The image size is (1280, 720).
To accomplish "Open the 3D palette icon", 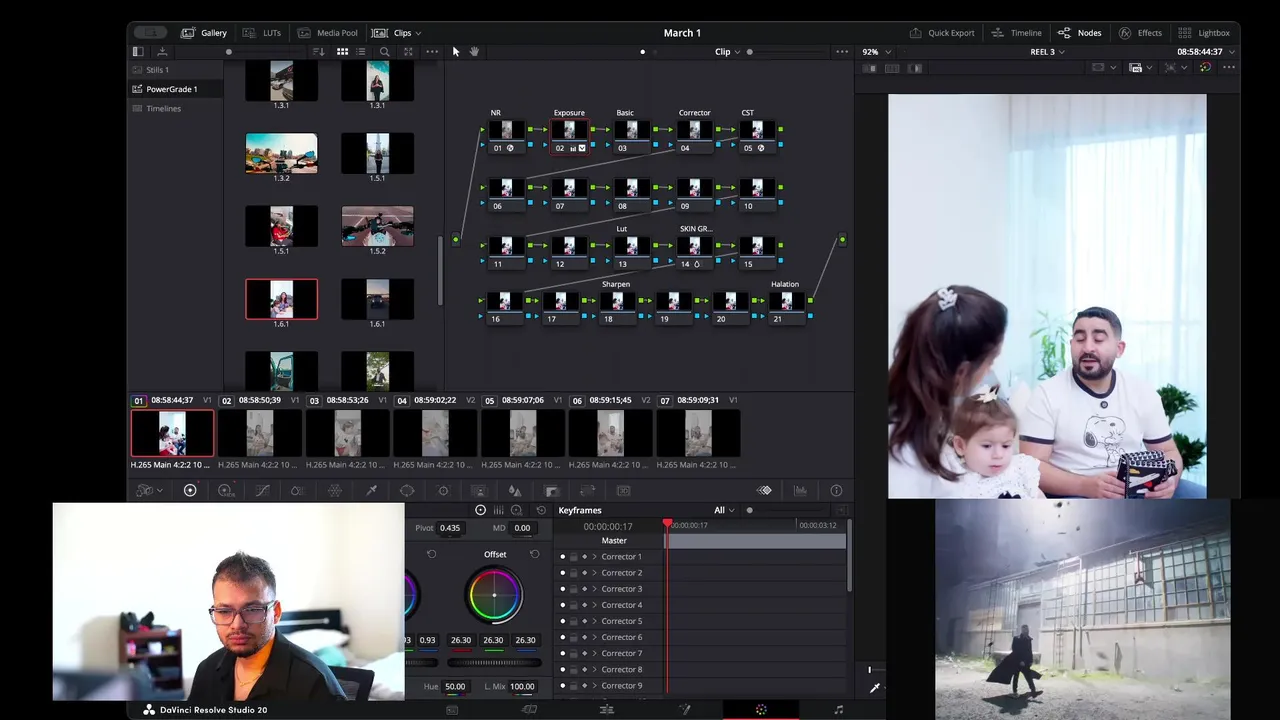I will pyautogui.click(x=623, y=490).
